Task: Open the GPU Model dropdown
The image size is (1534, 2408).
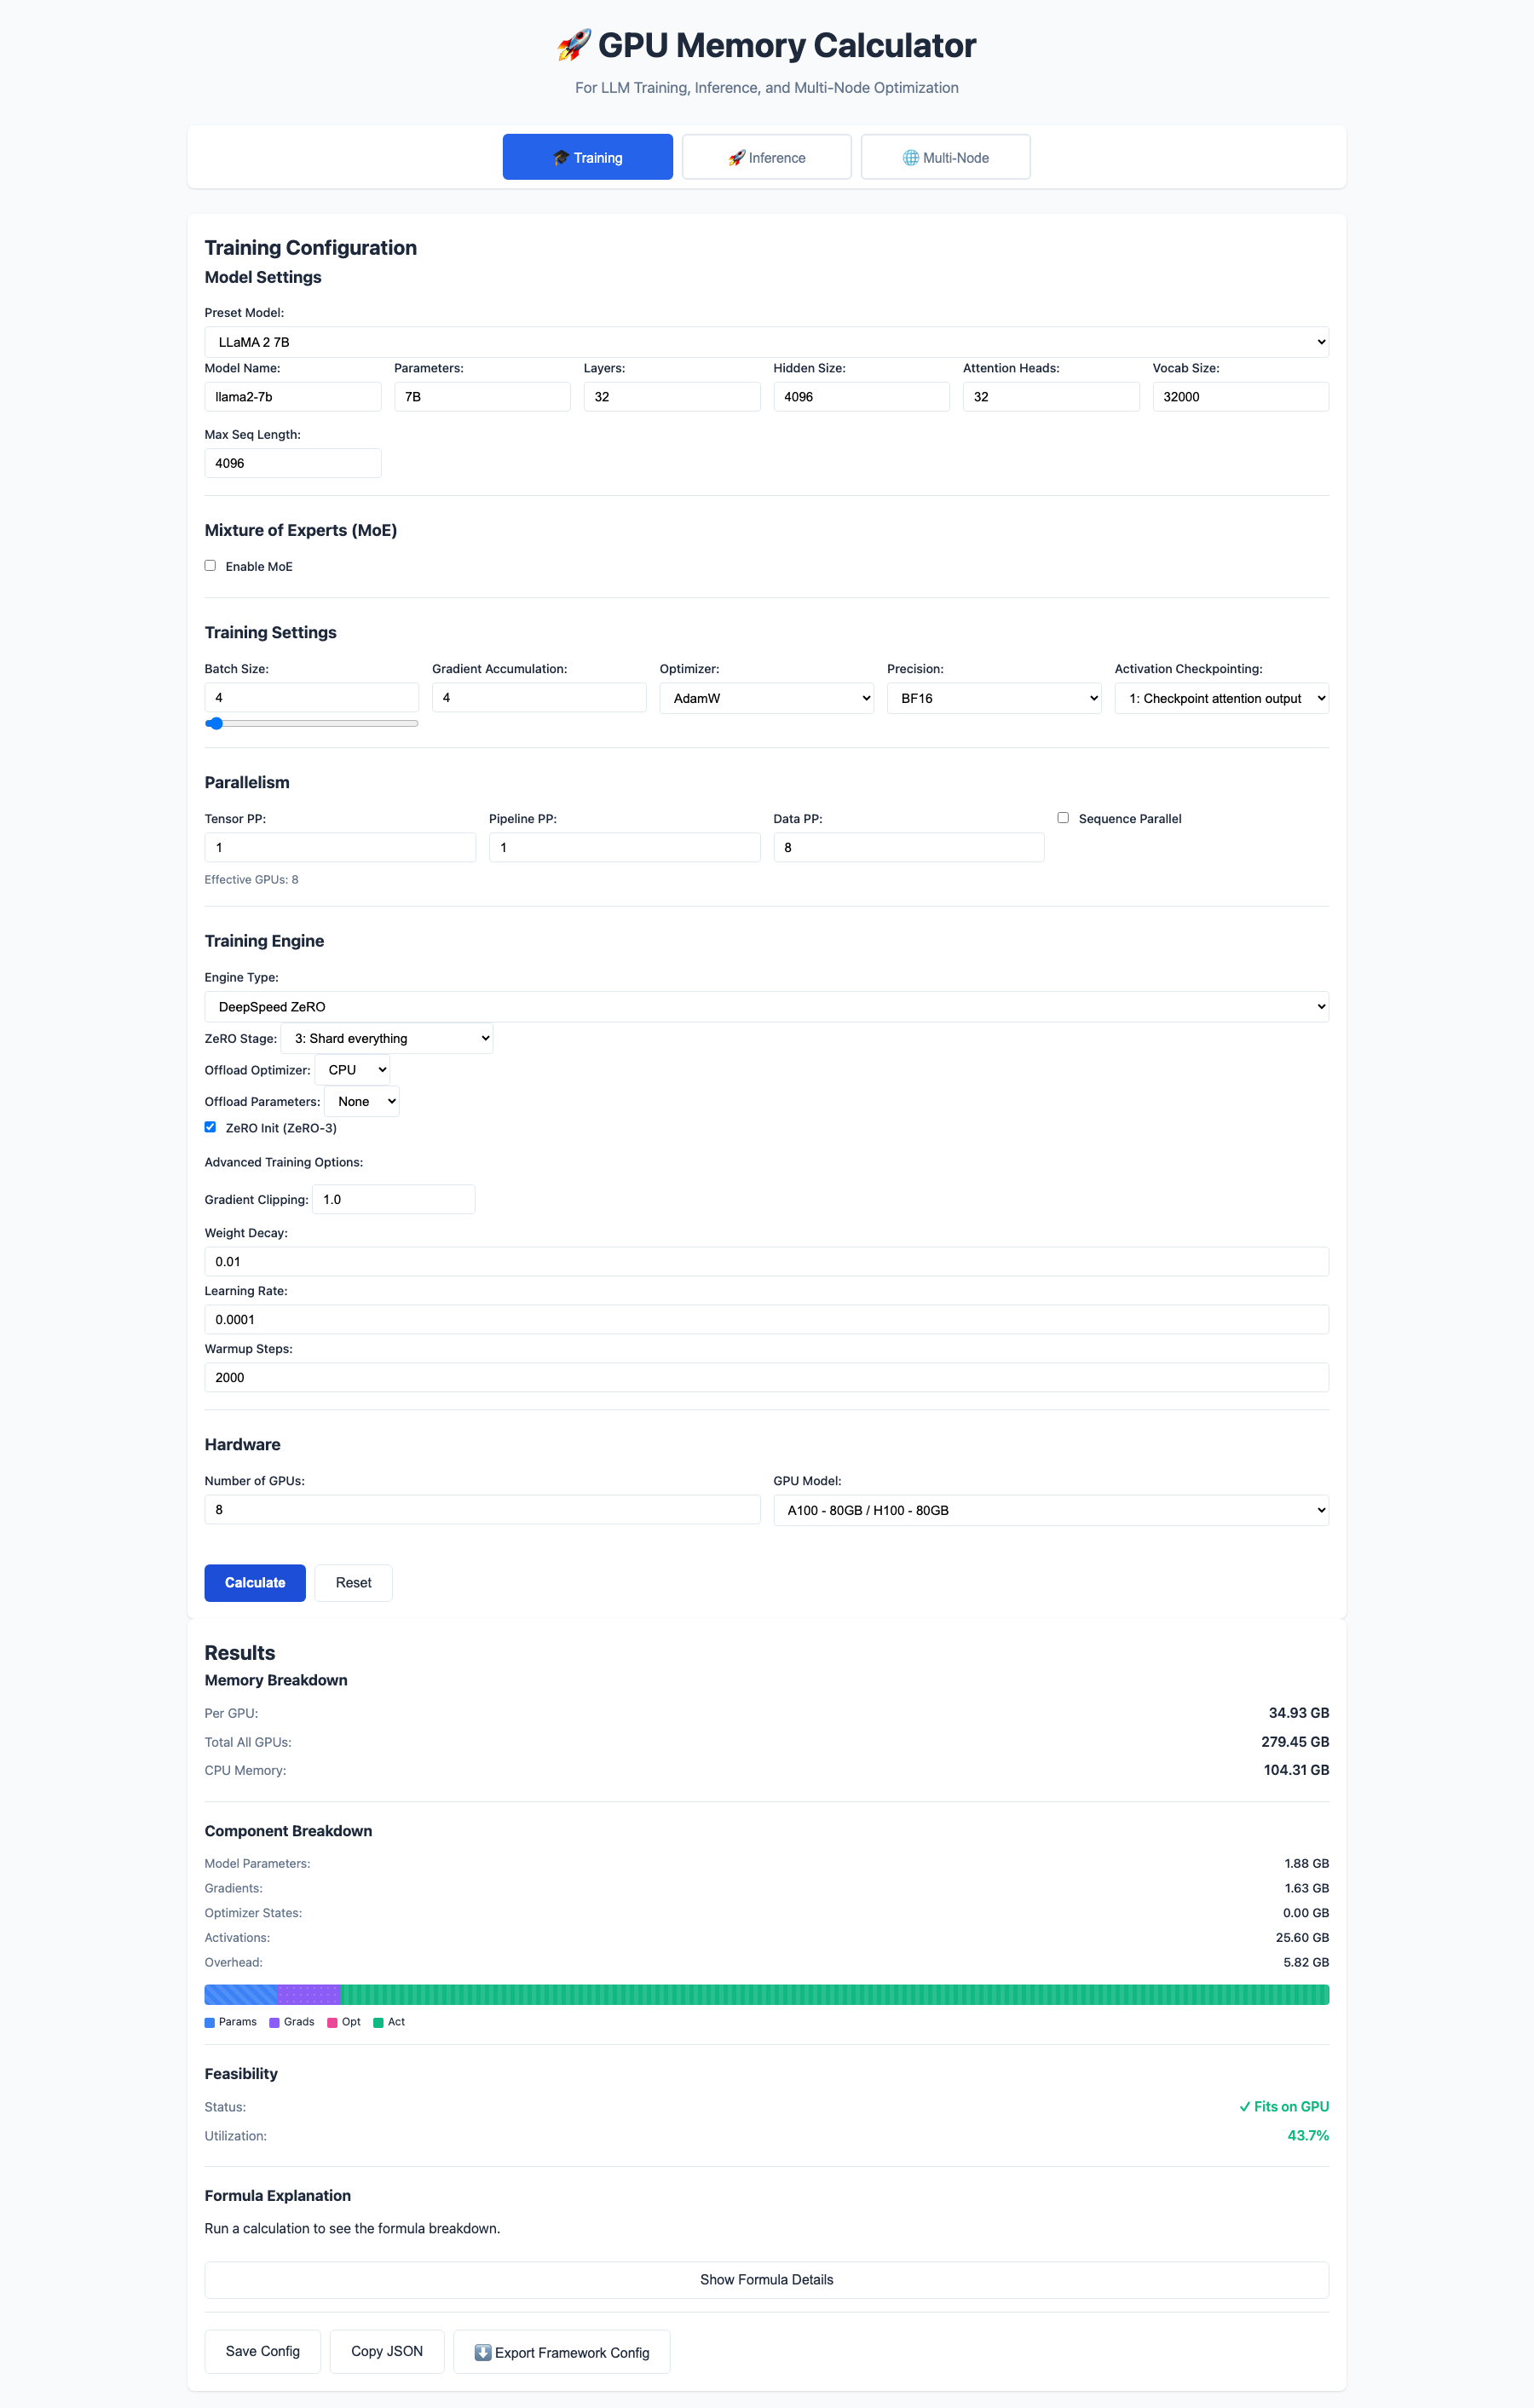Action: pos(1050,1510)
